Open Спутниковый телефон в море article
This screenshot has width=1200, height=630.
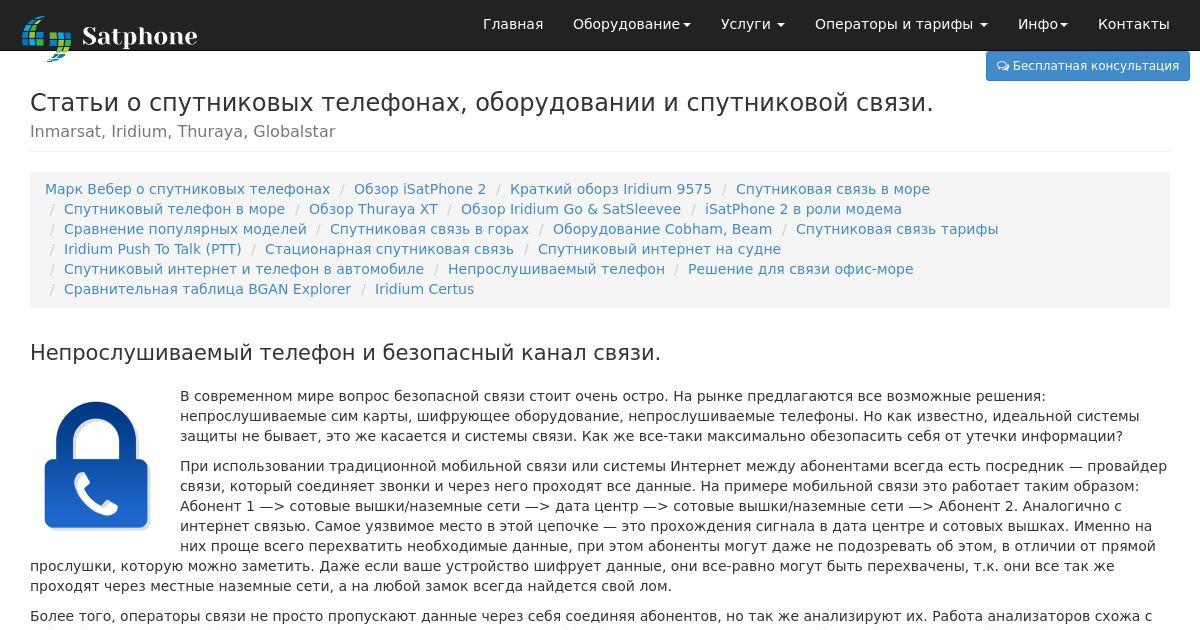[x=174, y=209]
